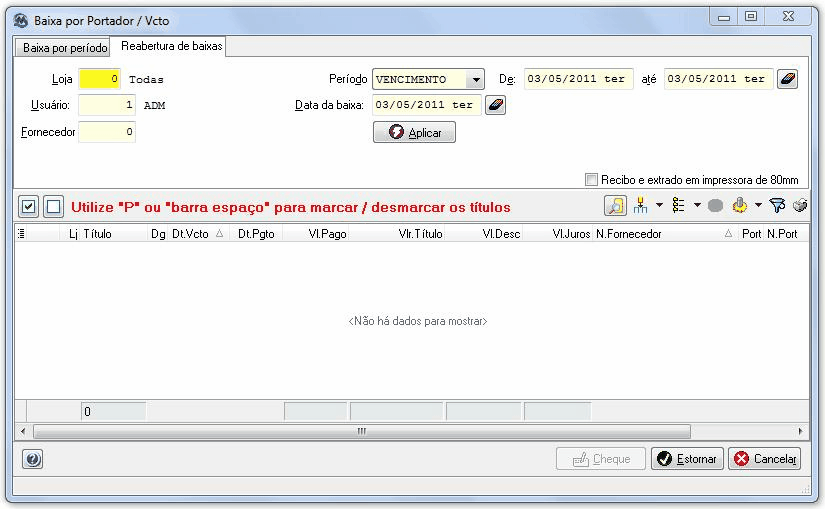Image resolution: width=825 pixels, height=509 pixels.
Task: Click the Dg column header
Action: click(x=158, y=234)
